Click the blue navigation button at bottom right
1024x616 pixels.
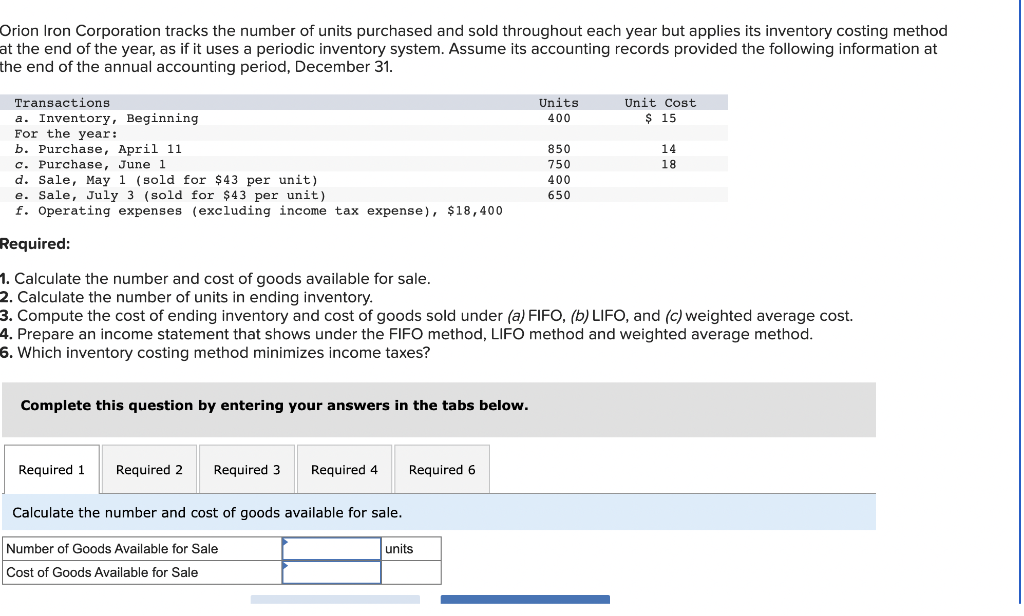tap(525, 600)
